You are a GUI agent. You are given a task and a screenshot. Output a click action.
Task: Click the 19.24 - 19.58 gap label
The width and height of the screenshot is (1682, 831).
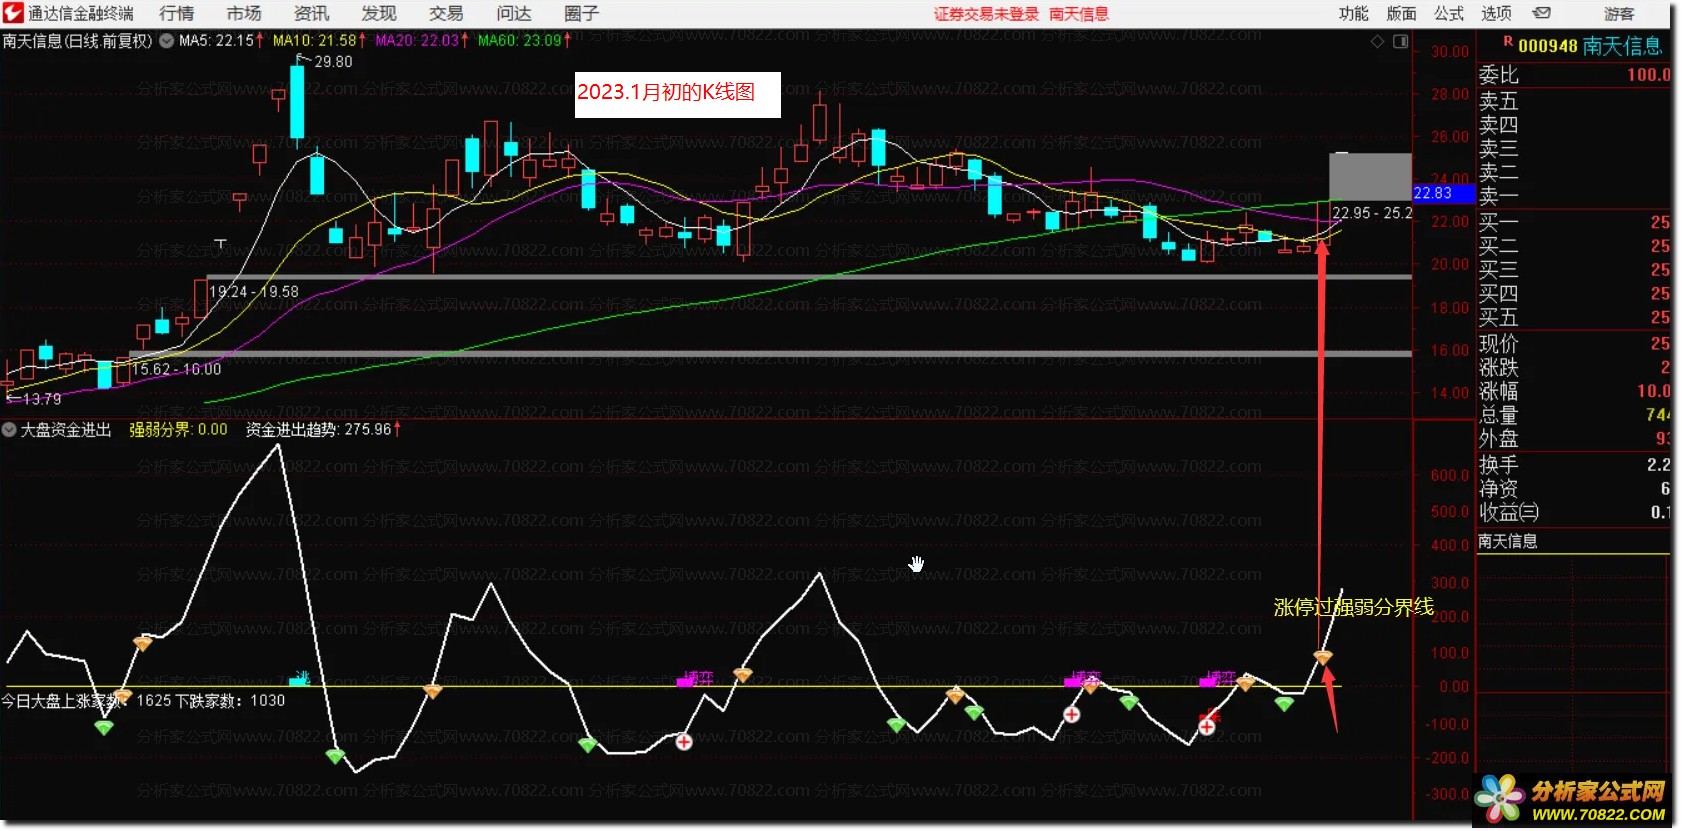tap(254, 292)
